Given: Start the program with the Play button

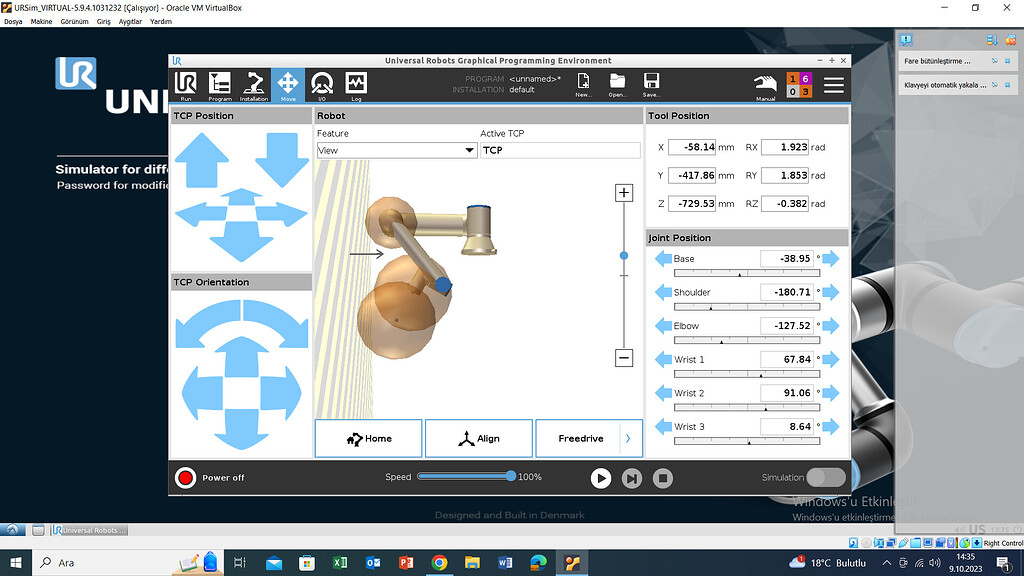Looking at the screenshot, I should 601,478.
